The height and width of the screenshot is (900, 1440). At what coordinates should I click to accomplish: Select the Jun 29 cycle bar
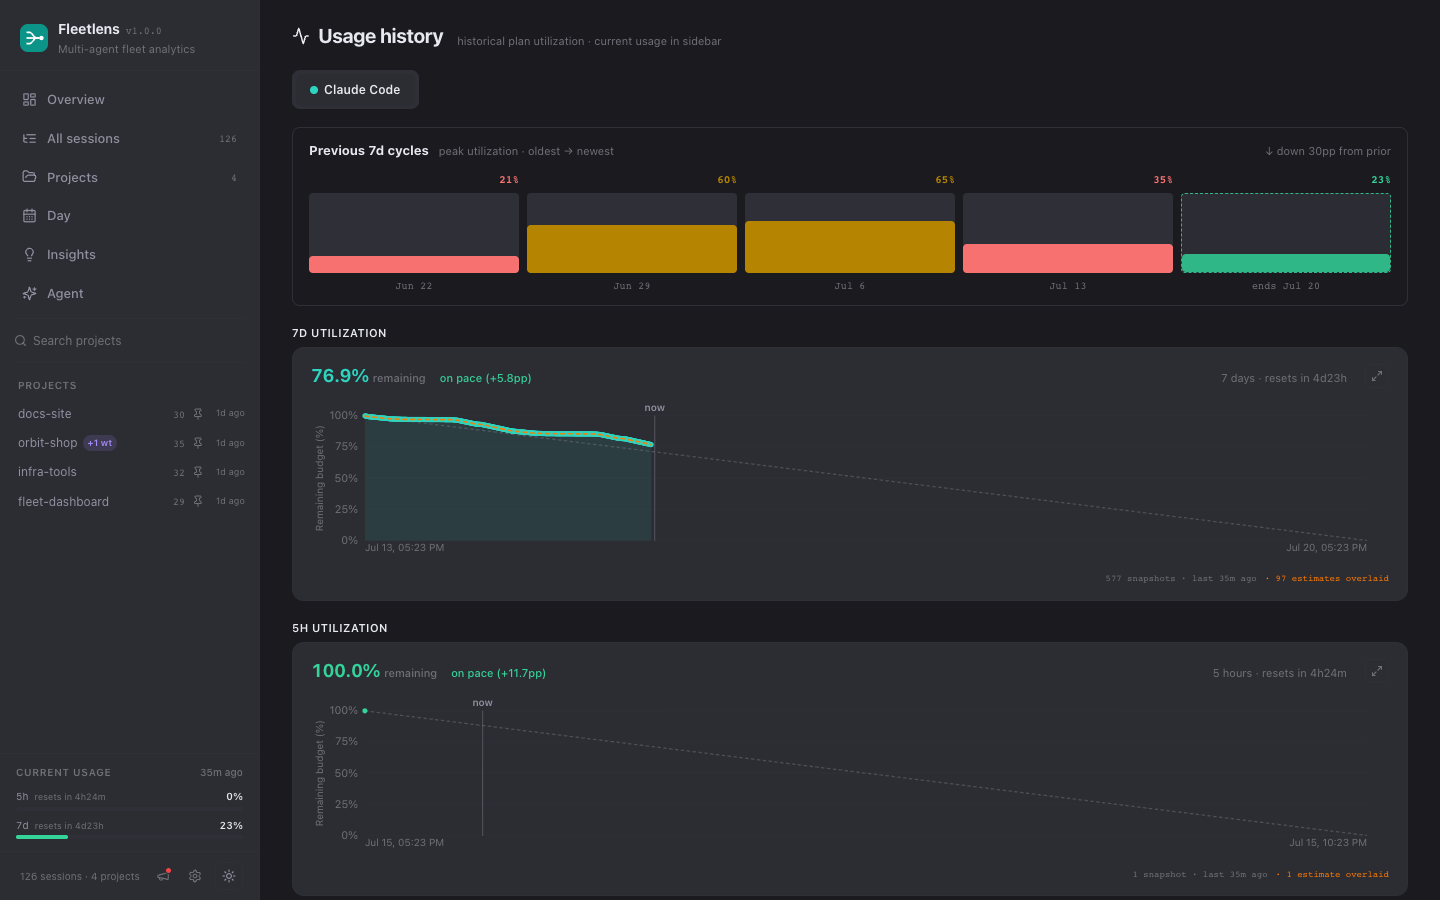632,233
